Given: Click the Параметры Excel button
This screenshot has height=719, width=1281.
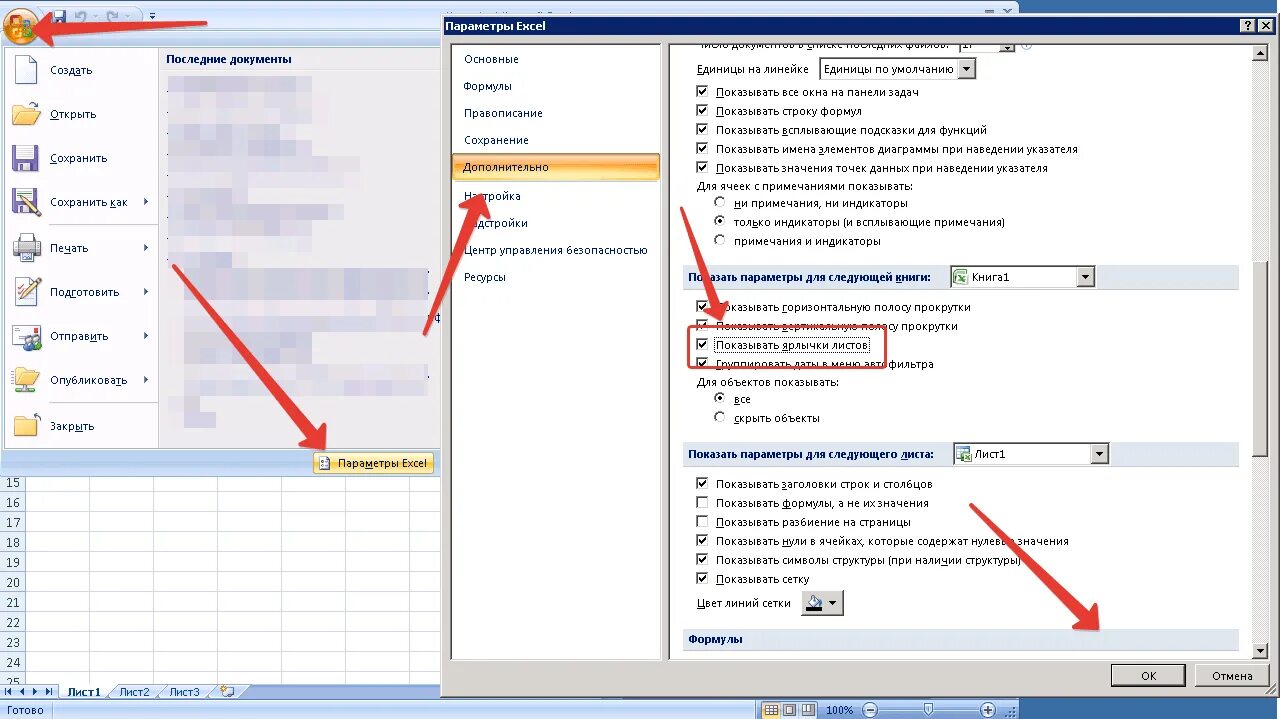Looking at the screenshot, I should 373,463.
